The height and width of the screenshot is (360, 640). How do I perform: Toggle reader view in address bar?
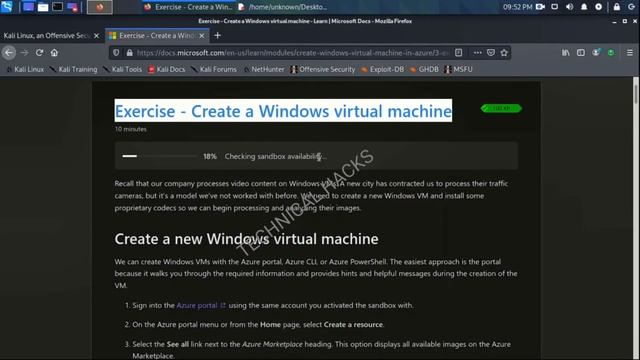pos(459,53)
